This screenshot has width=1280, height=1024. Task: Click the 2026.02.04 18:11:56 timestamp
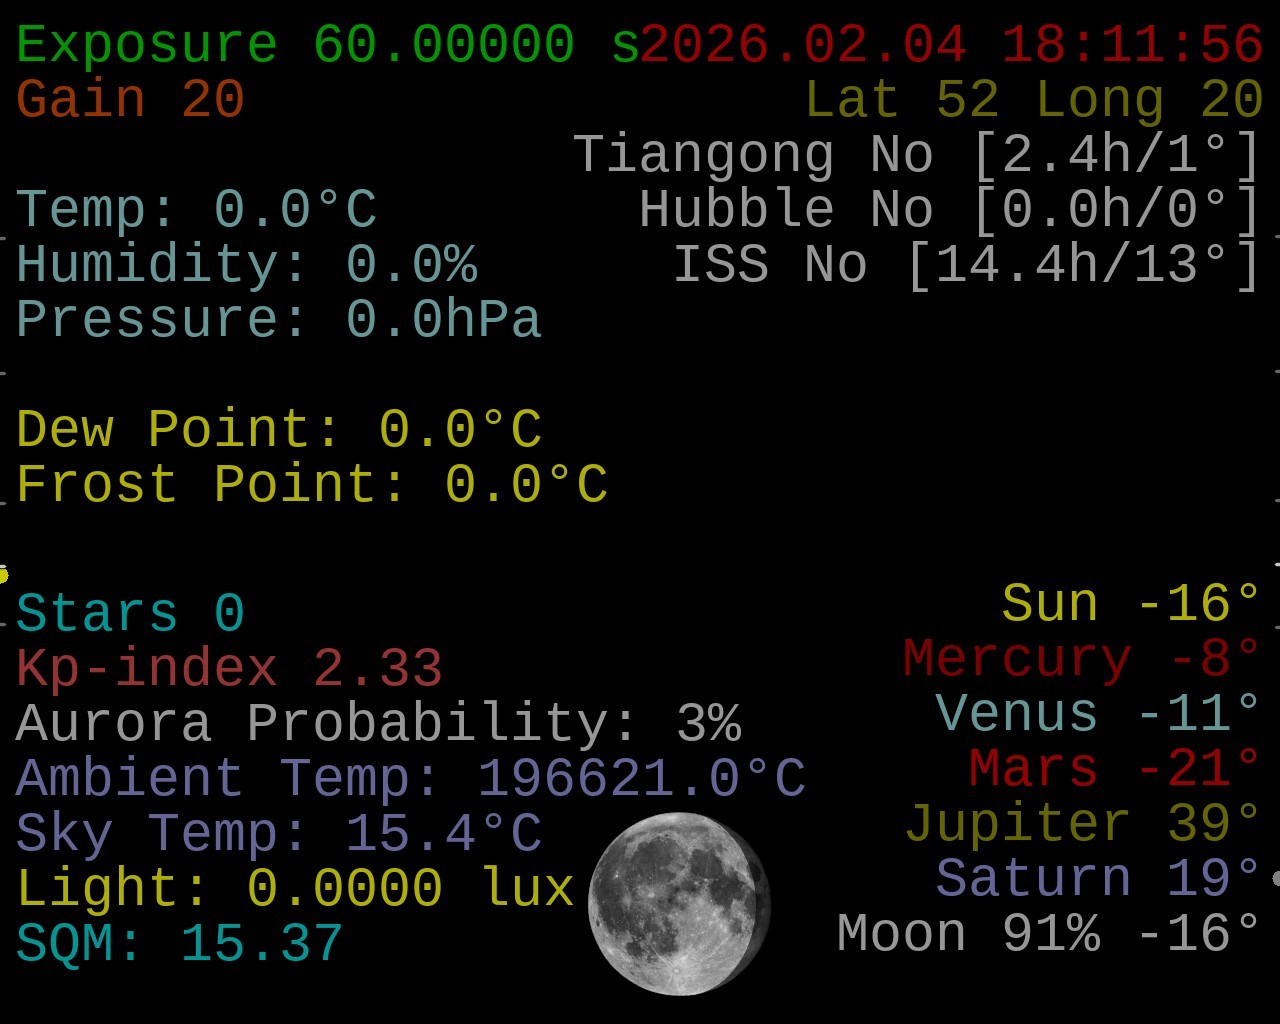952,45
